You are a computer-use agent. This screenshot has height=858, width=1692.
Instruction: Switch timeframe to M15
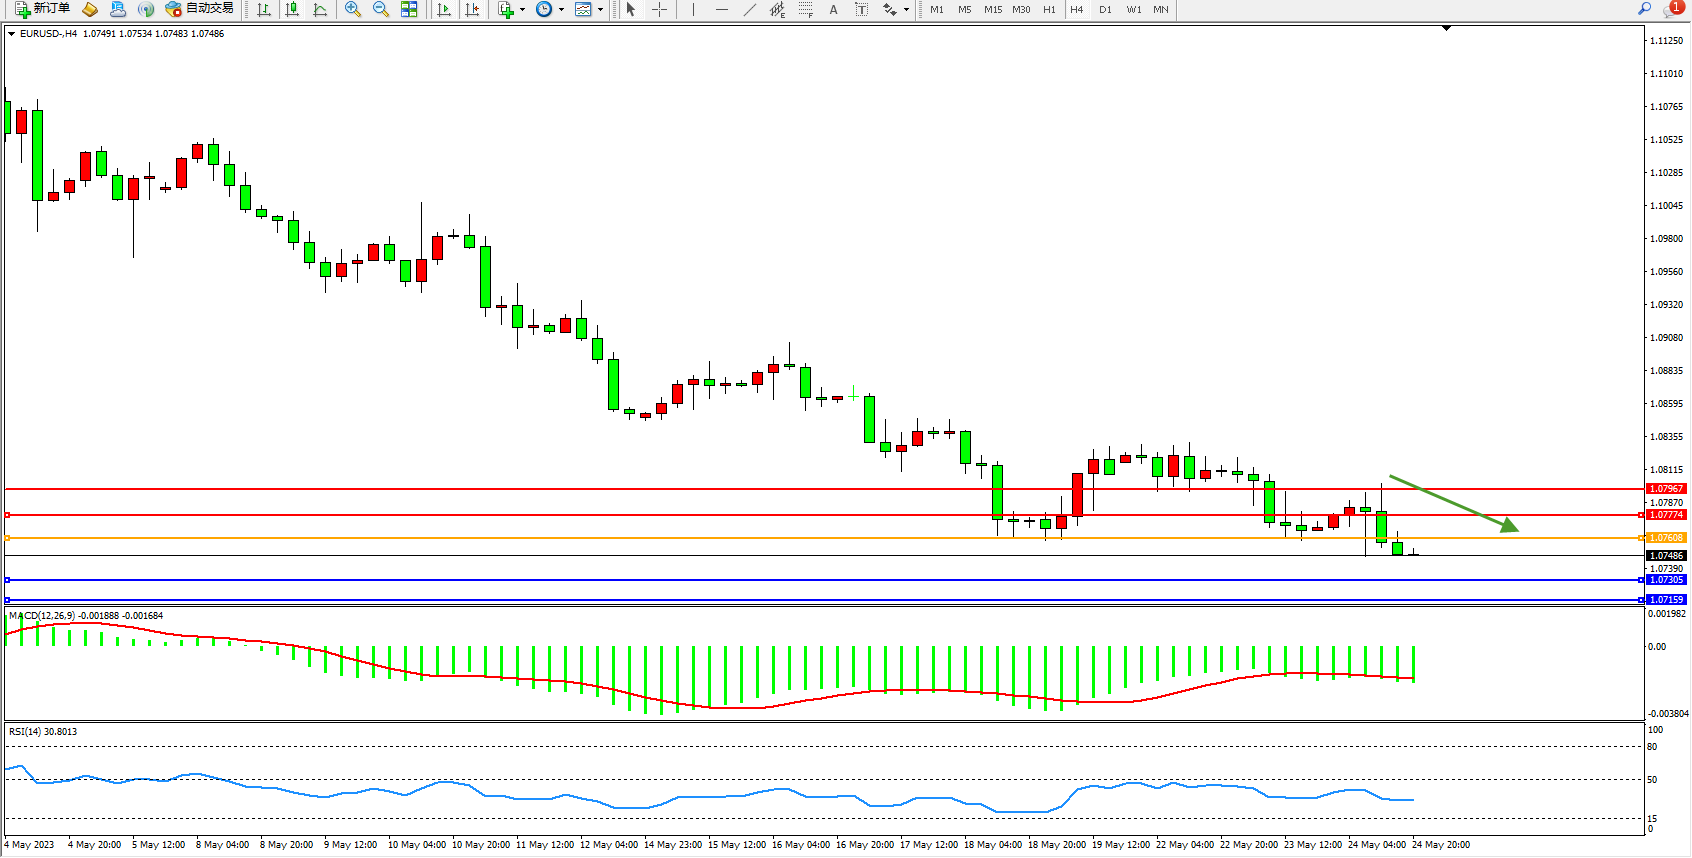tap(992, 9)
